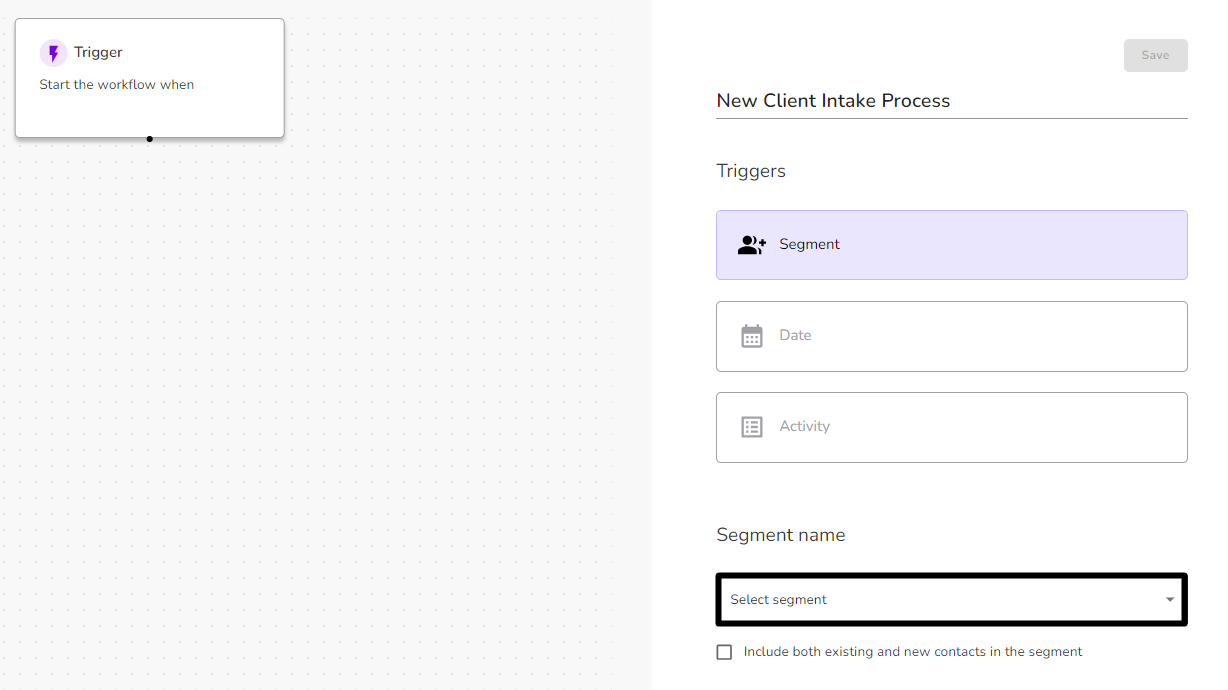Enable include existing and new contacts checkbox
This screenshot has width=1228, height=690.
(724, 652)
